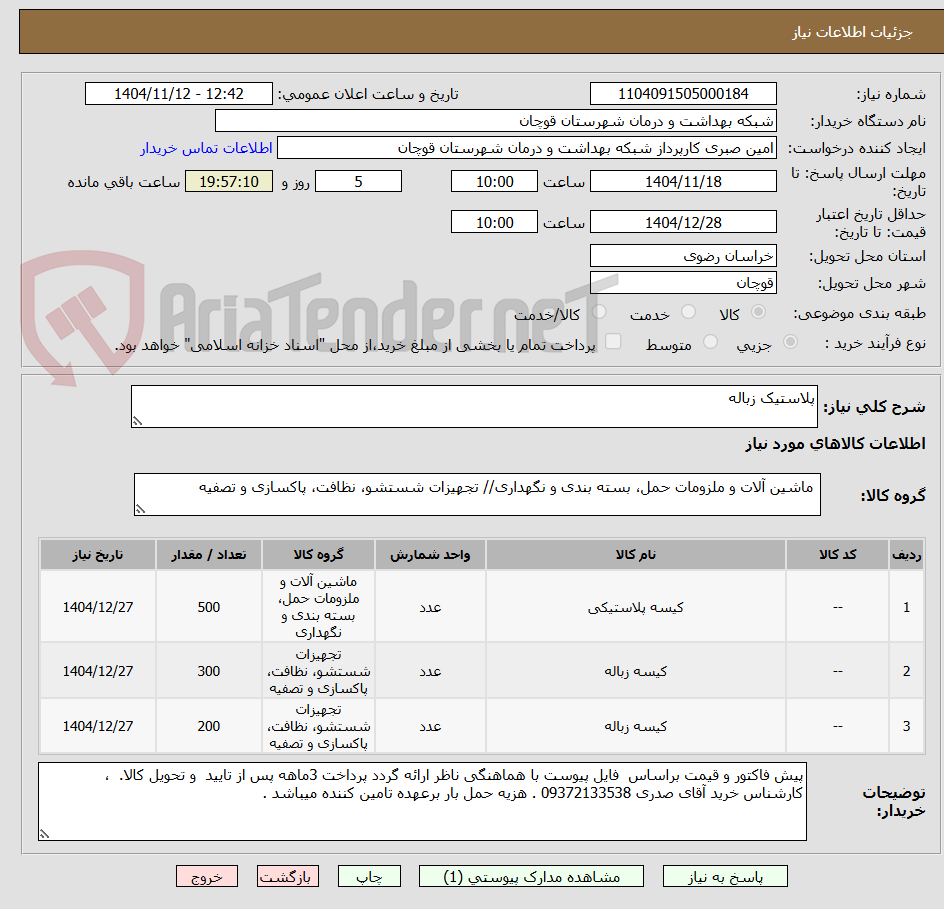Click the remaining days field showing 5
This screenshot has width=944, height=909.
358,181
